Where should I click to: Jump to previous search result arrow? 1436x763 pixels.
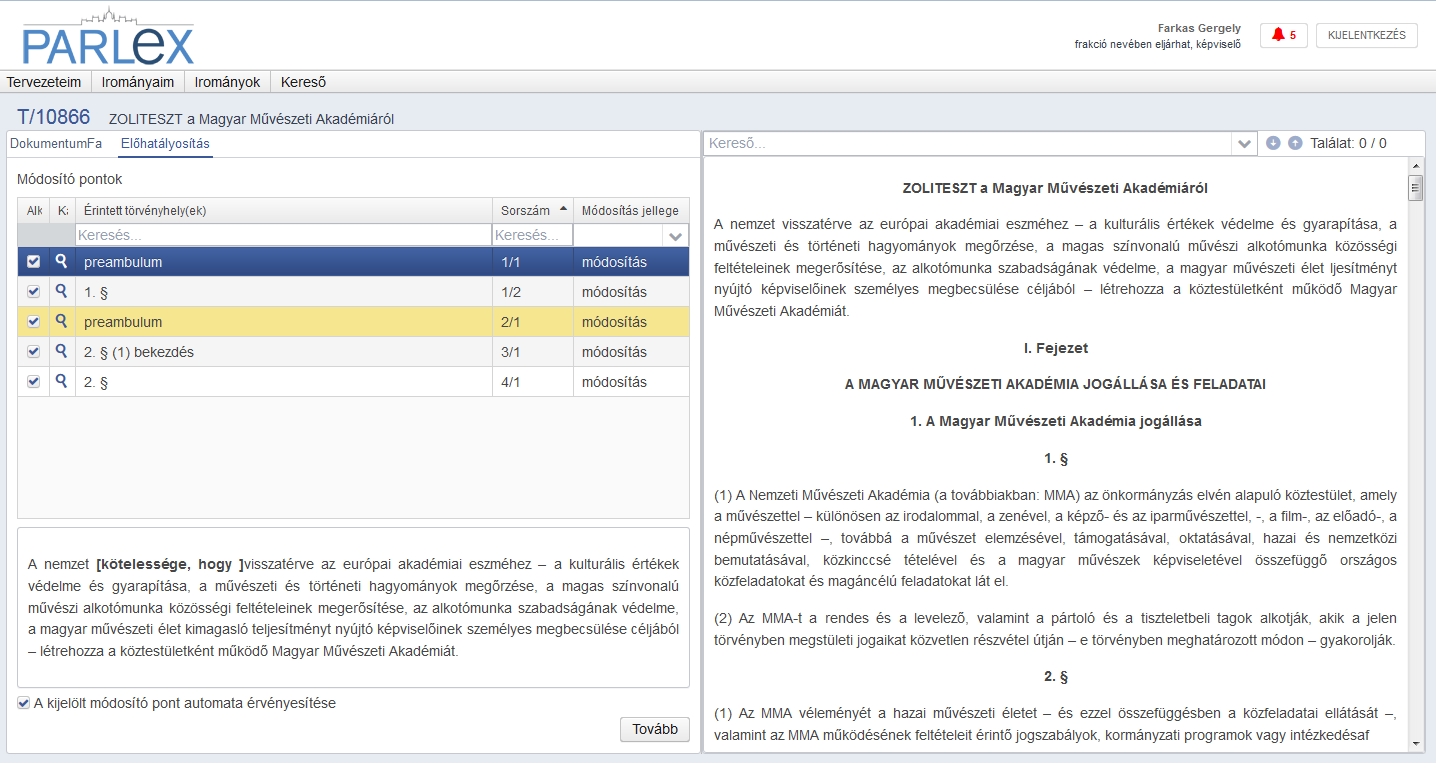coord(1295,143)
